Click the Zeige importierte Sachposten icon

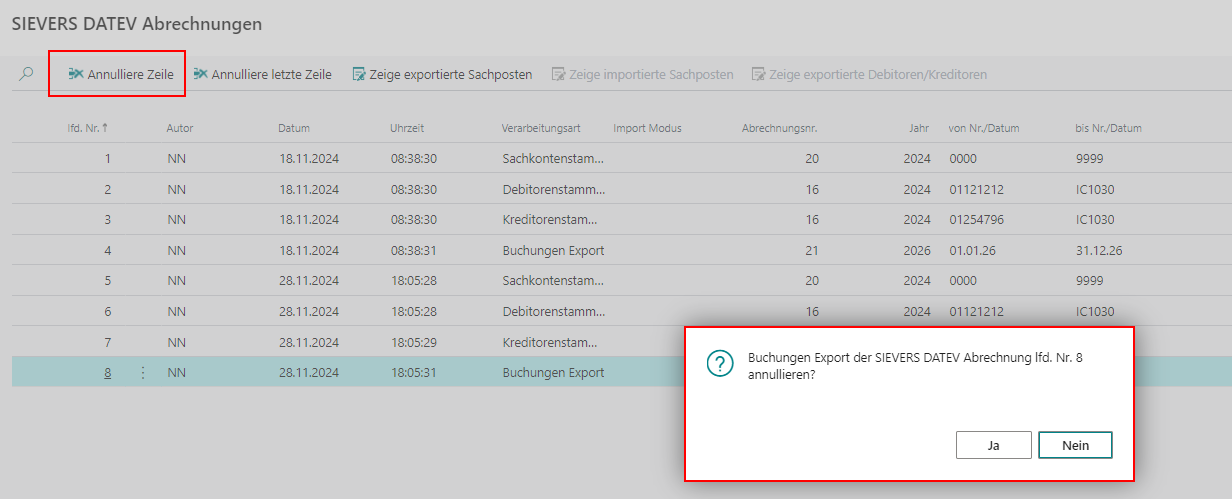559,74
